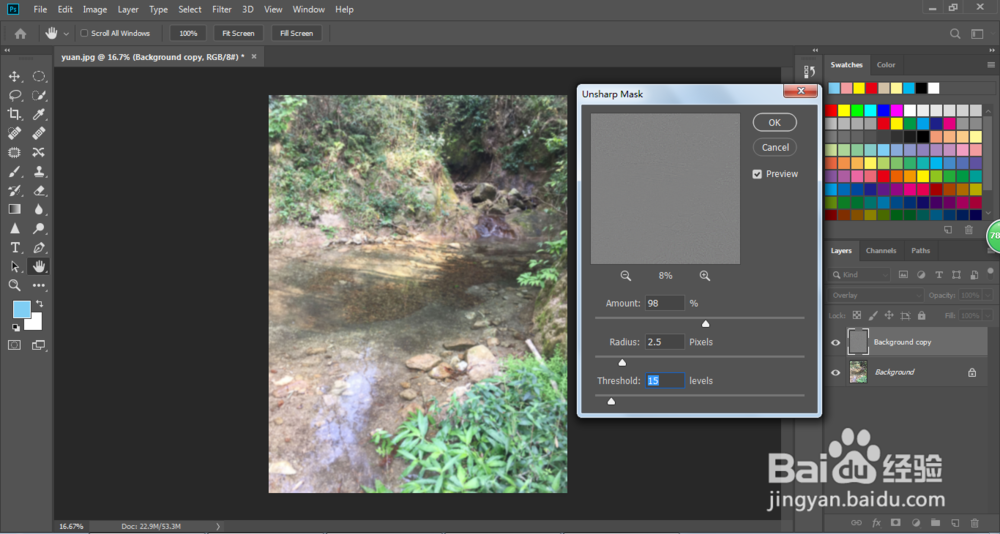Zoom in the Unsharp Mask preview
This screenshot has width=1000, height=534.
(x=705, y=276)
